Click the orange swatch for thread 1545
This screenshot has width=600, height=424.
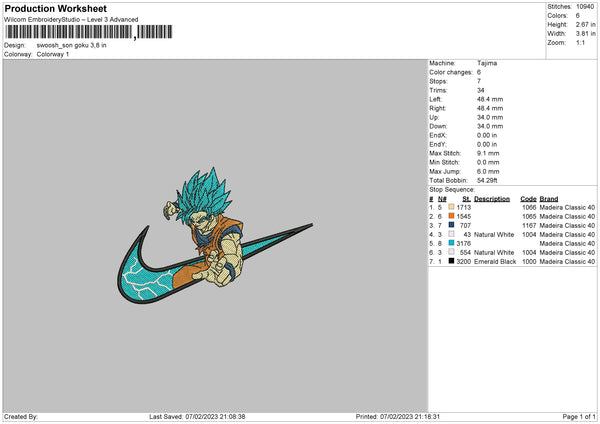point(451,216)
